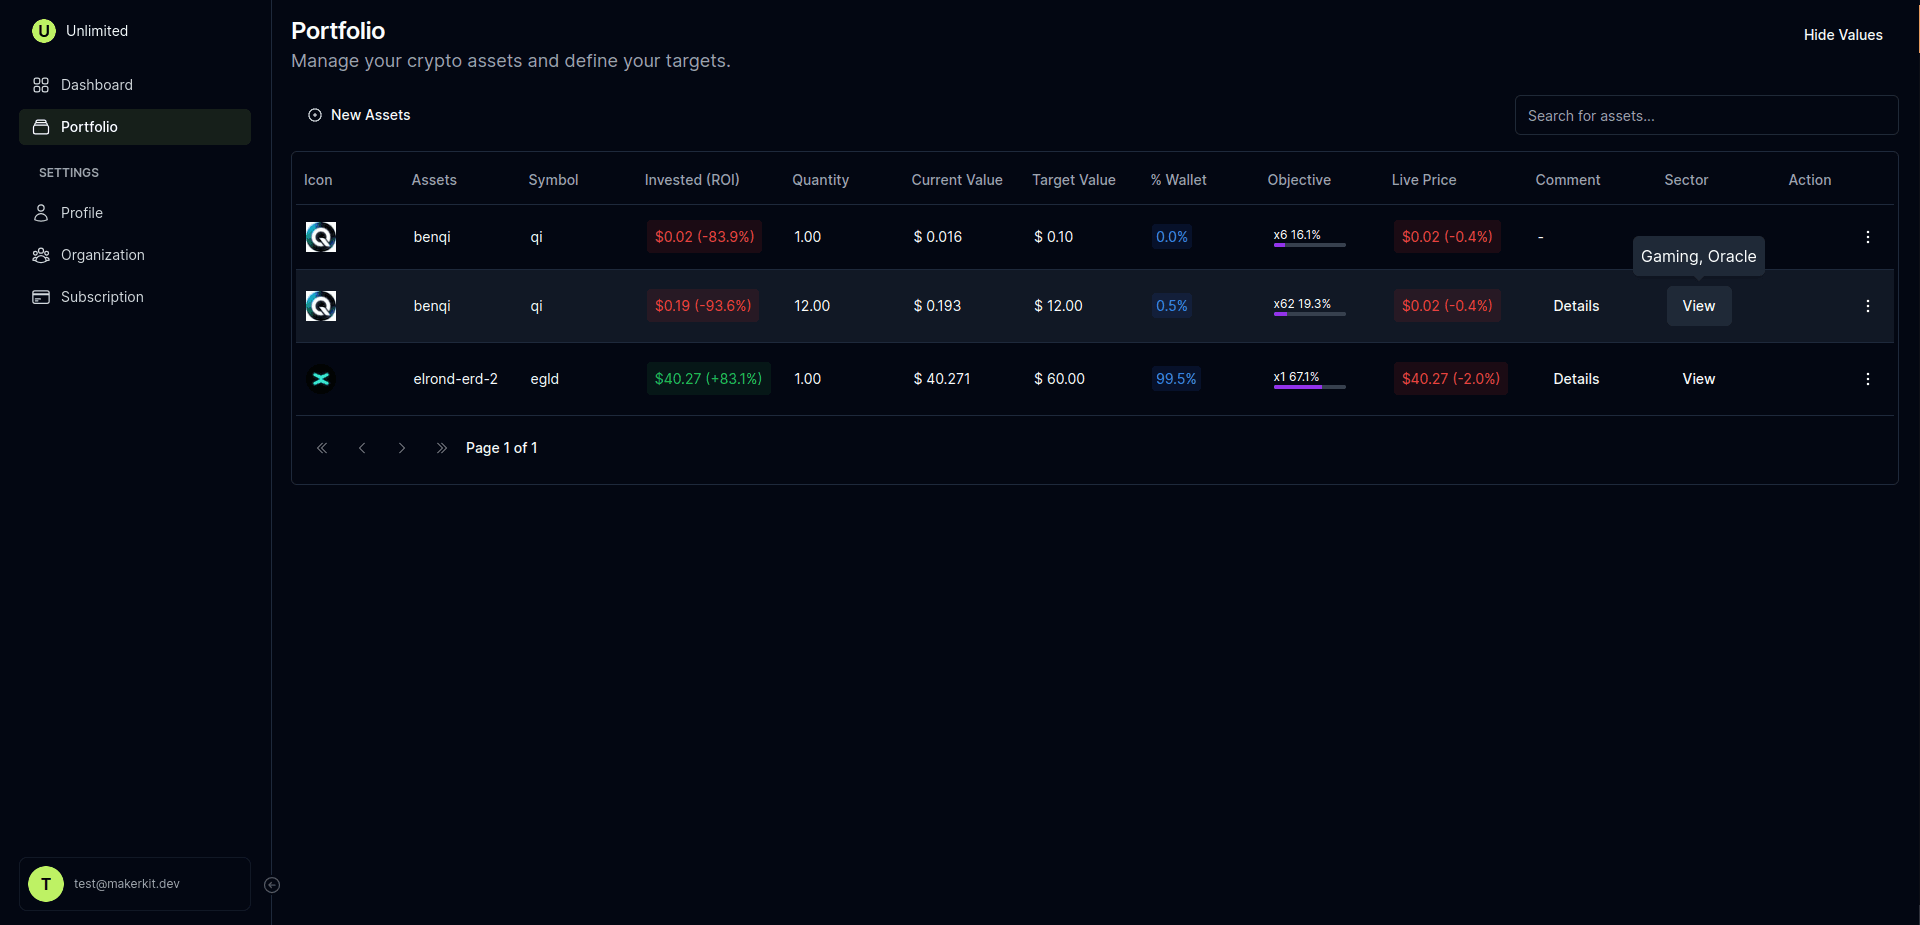
Task: Click the Dashboard grid icon
Action: 41,85
